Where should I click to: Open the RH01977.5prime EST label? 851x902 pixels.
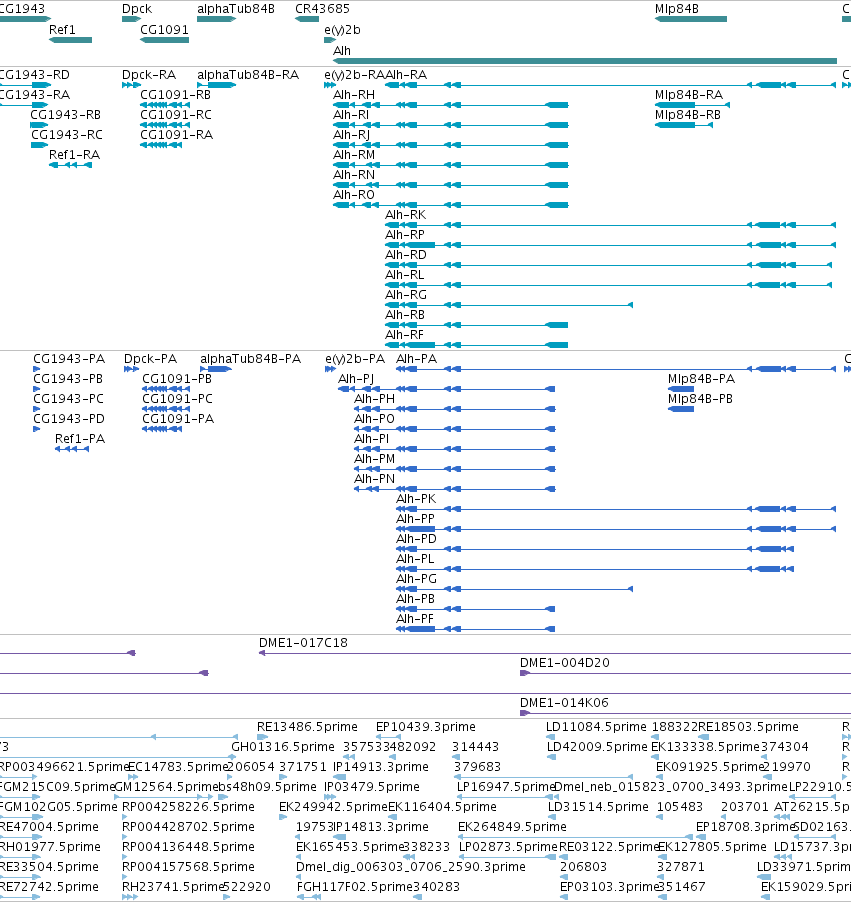point(50,847)
